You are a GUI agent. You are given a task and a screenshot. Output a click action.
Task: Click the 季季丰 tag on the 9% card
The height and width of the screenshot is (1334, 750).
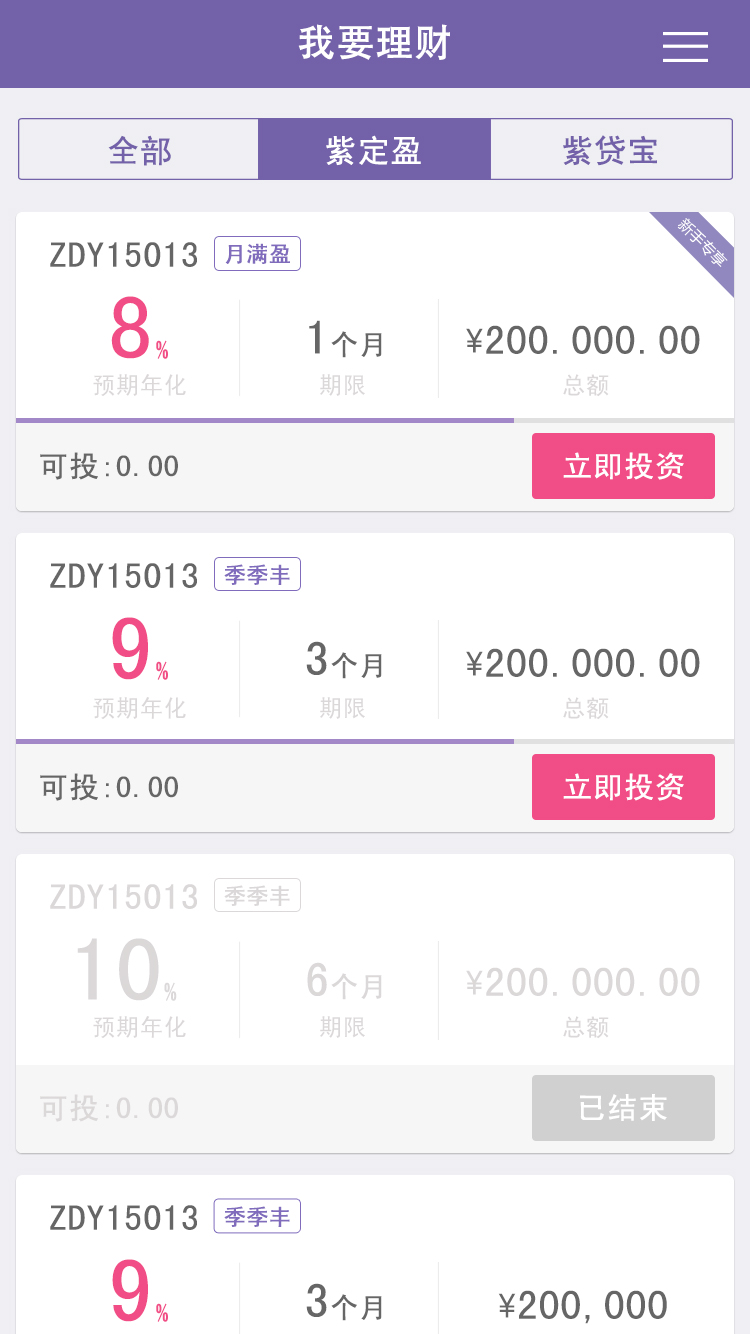click(257, 575)
